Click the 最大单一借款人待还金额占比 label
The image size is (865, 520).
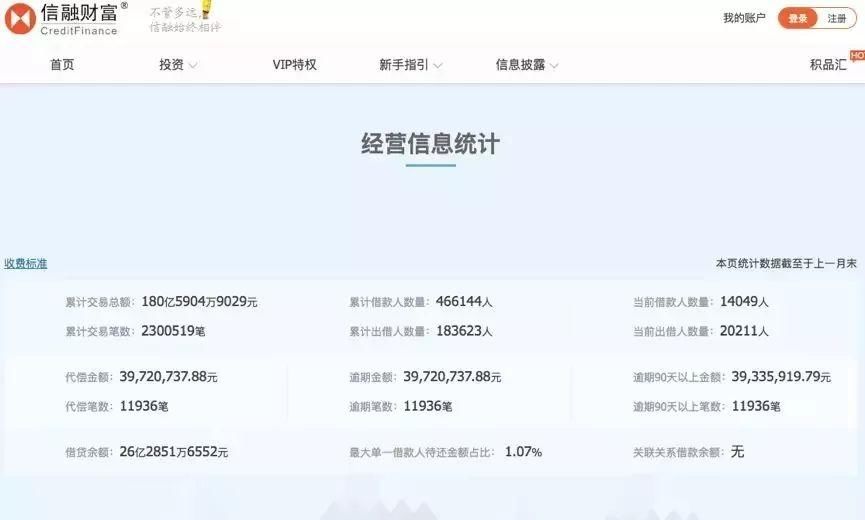tap(422, 453)
